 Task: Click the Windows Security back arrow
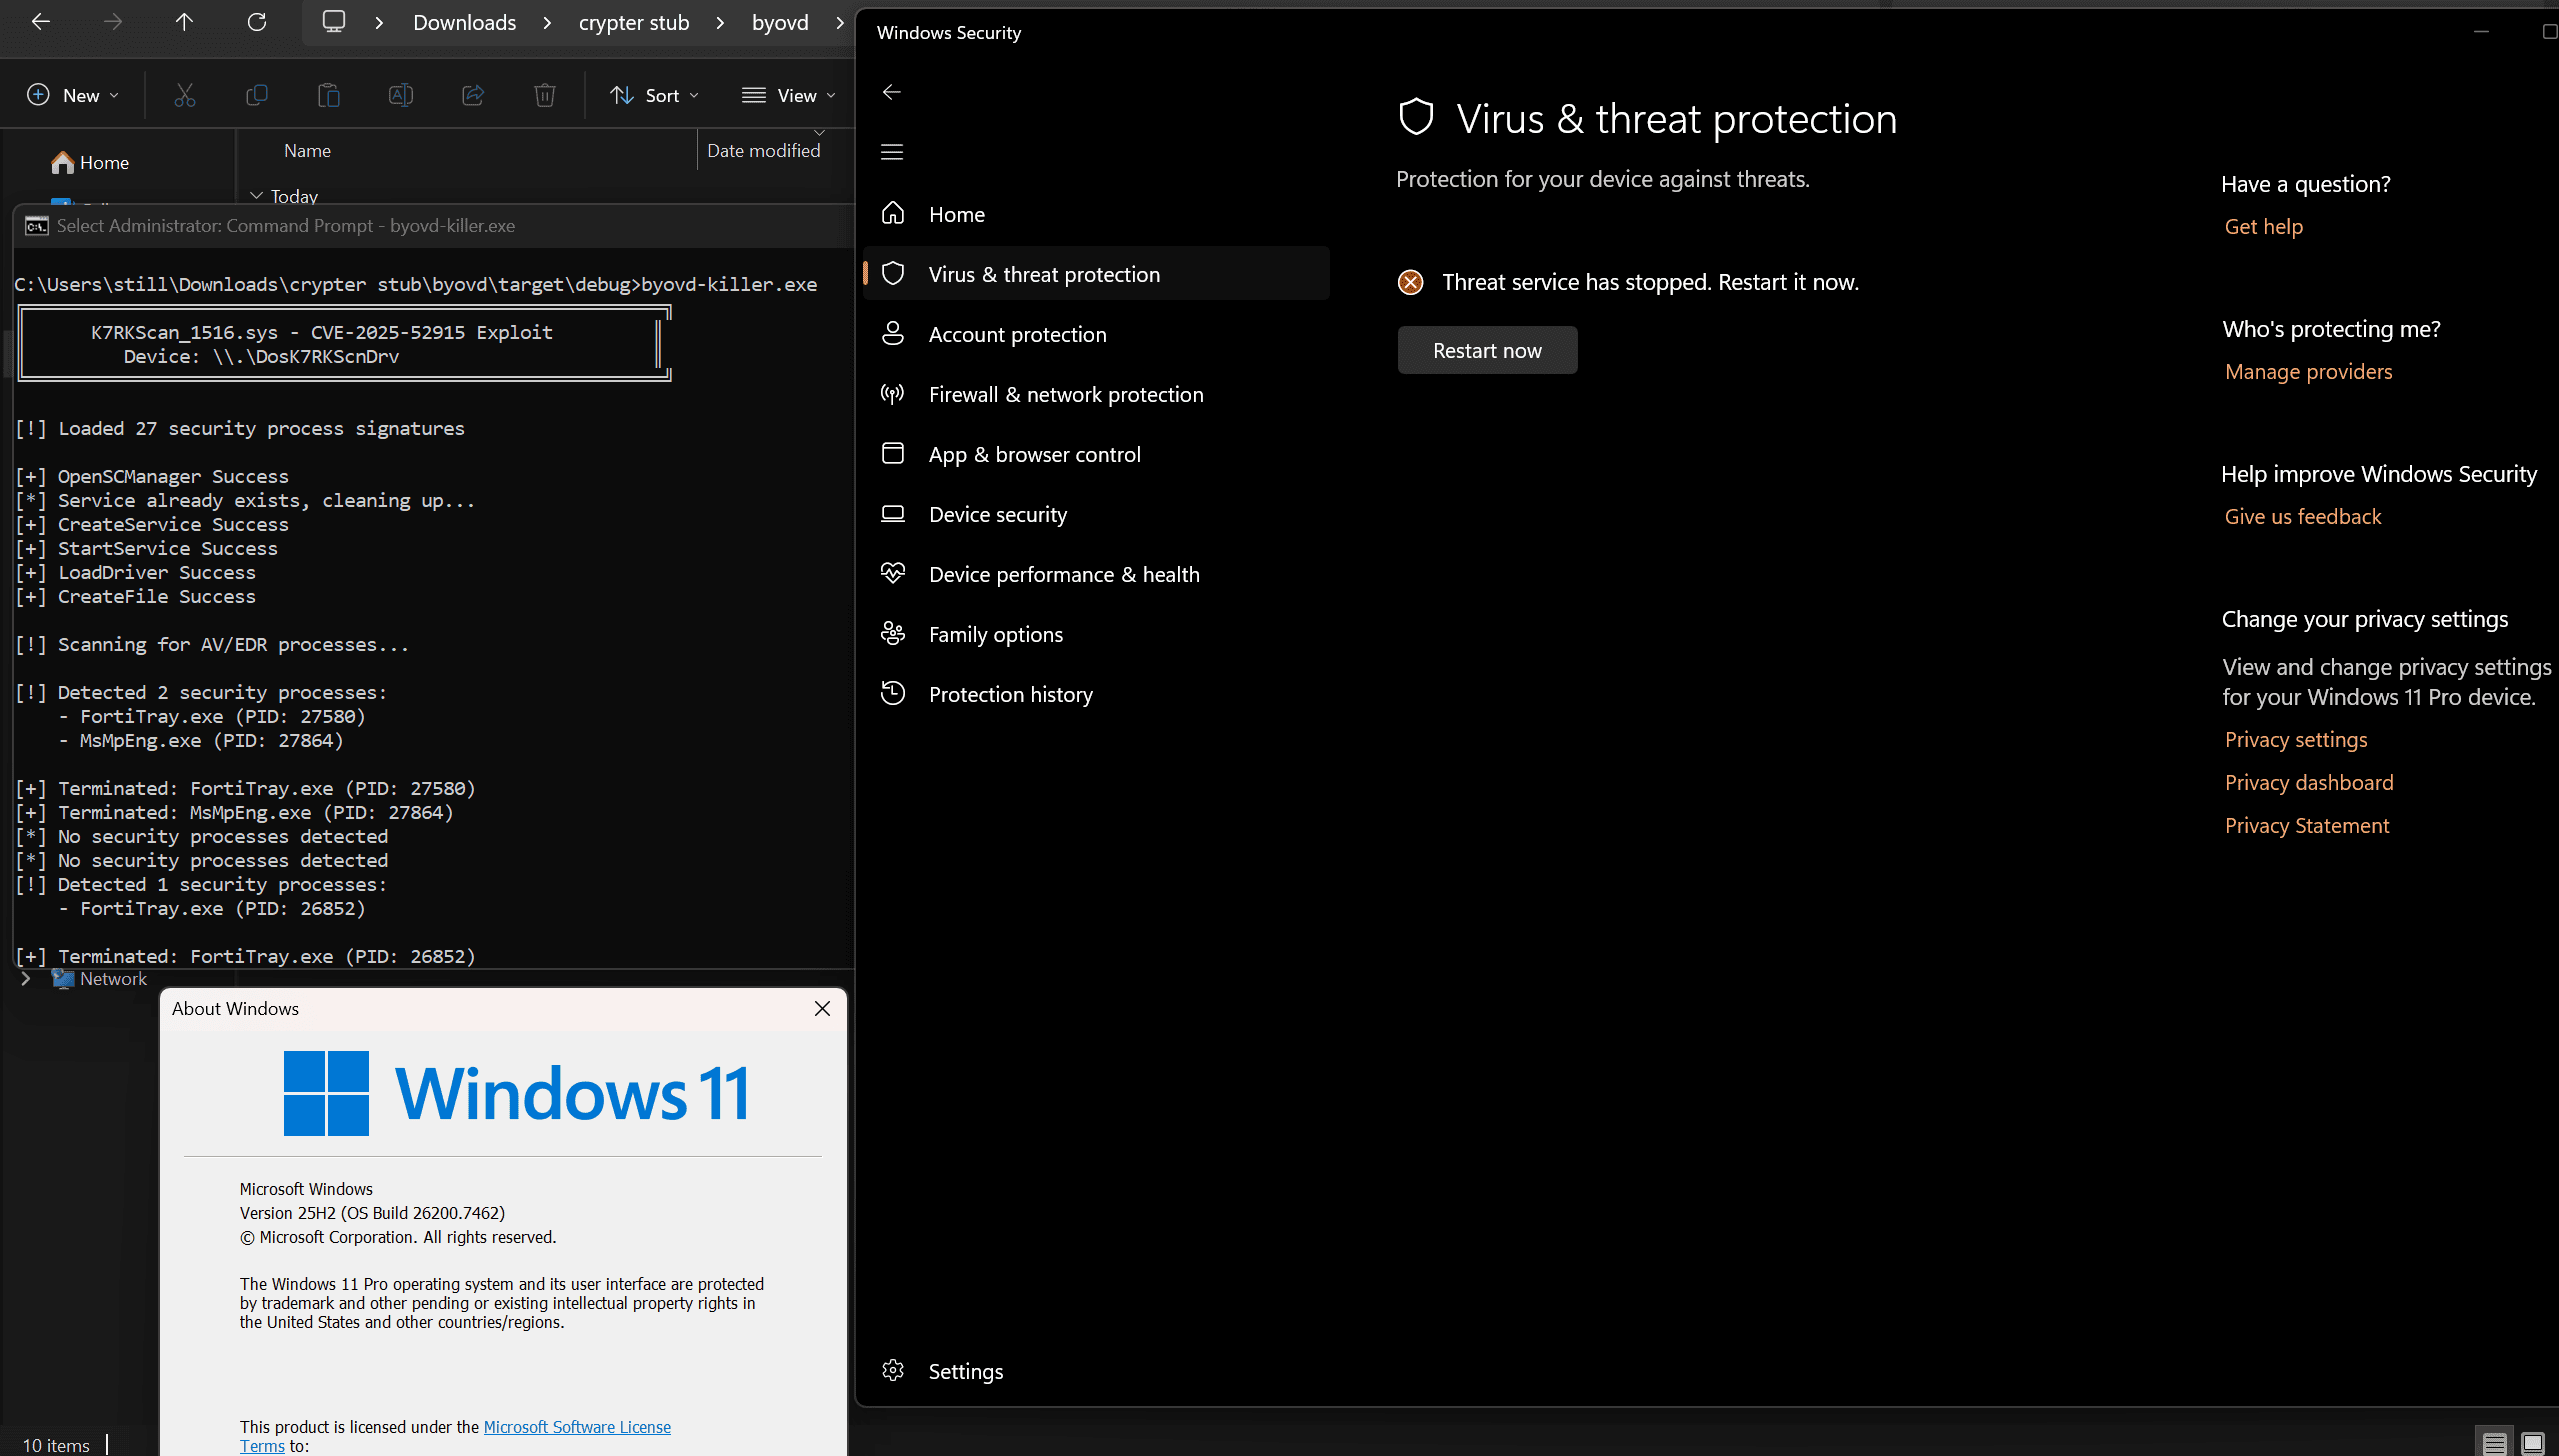pos(892,92)
